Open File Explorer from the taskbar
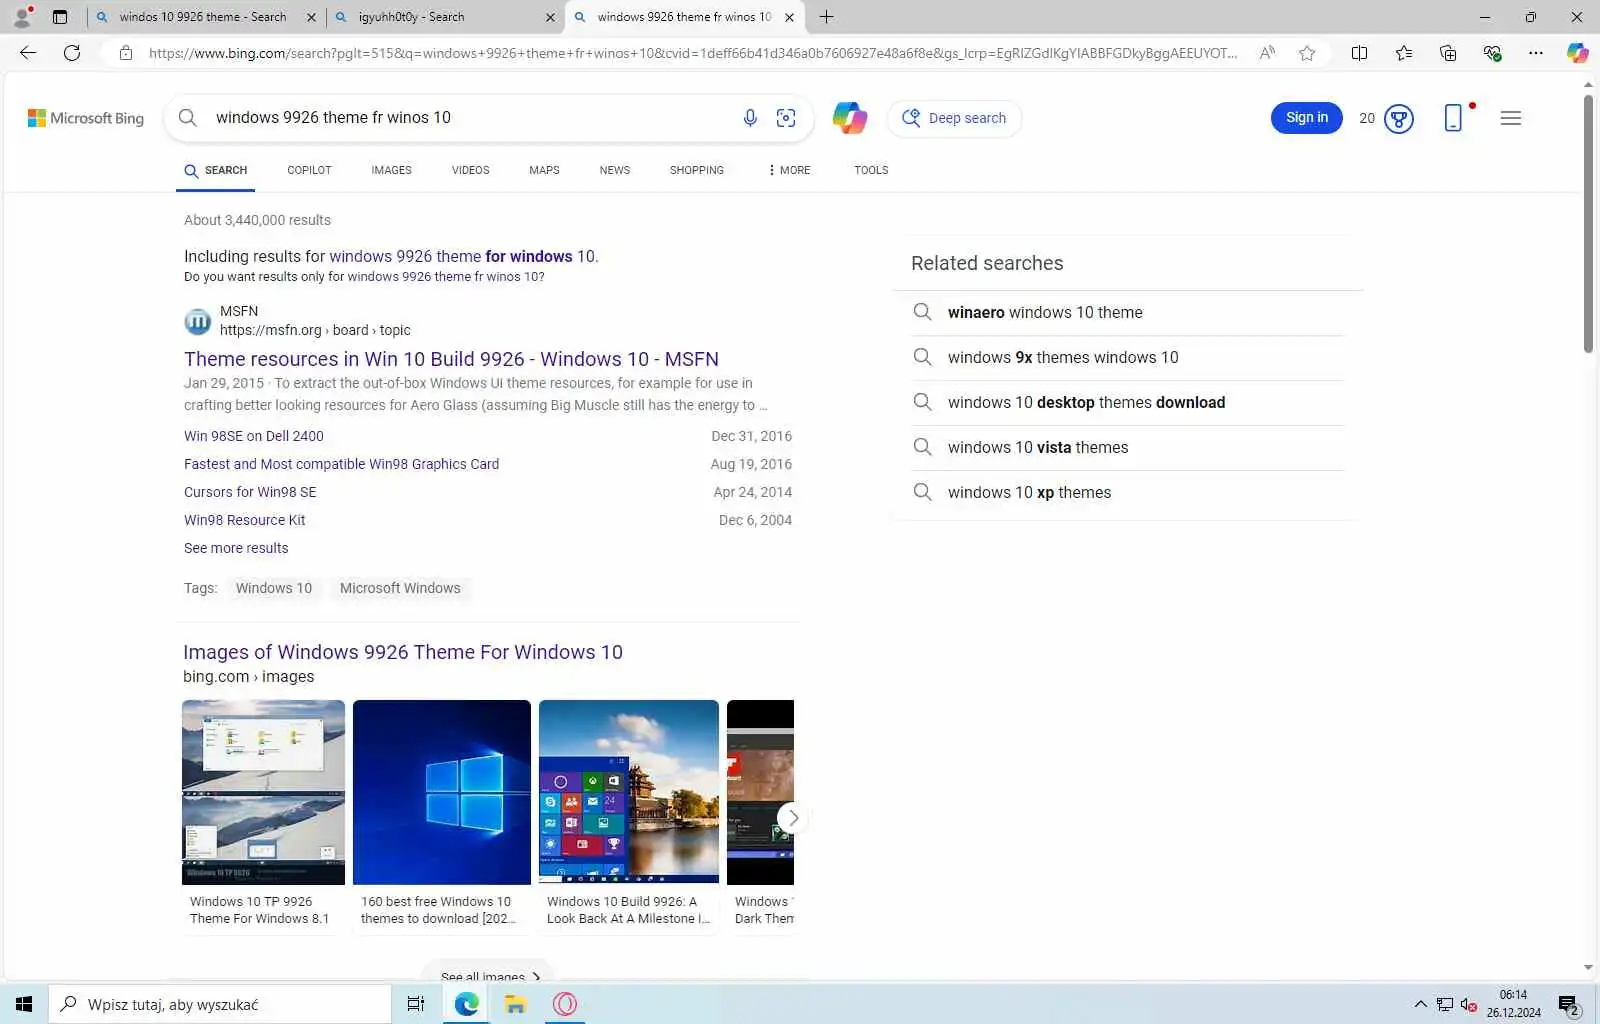The image size is (1600, 1024). click(515, 1004)
